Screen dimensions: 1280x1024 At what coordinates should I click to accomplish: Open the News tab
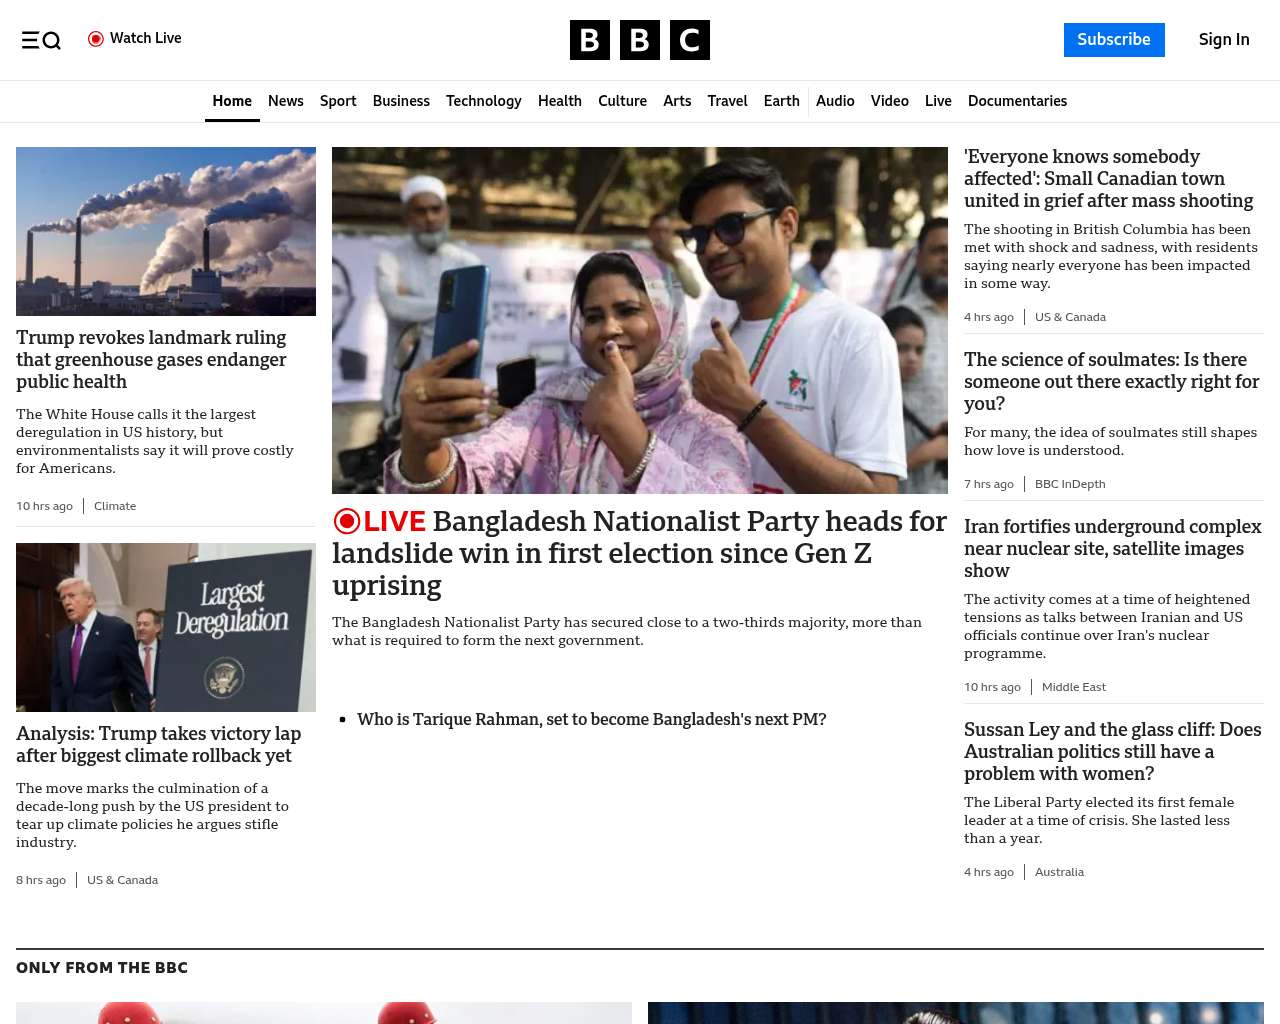click(285, 101)
